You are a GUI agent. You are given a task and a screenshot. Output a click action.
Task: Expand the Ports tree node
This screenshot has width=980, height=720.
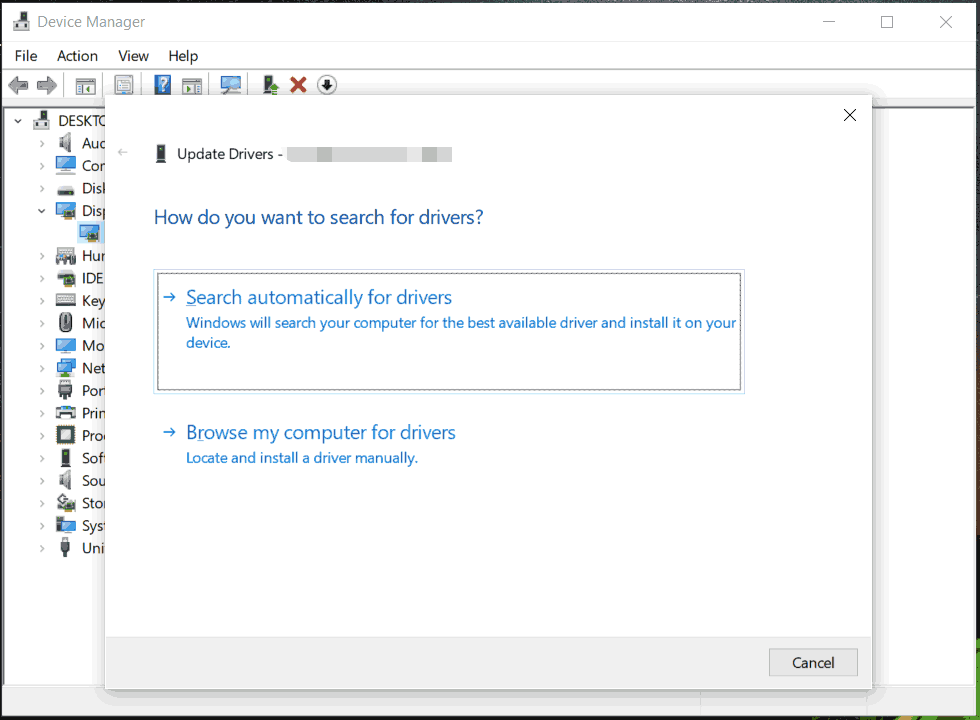[42, 391]
